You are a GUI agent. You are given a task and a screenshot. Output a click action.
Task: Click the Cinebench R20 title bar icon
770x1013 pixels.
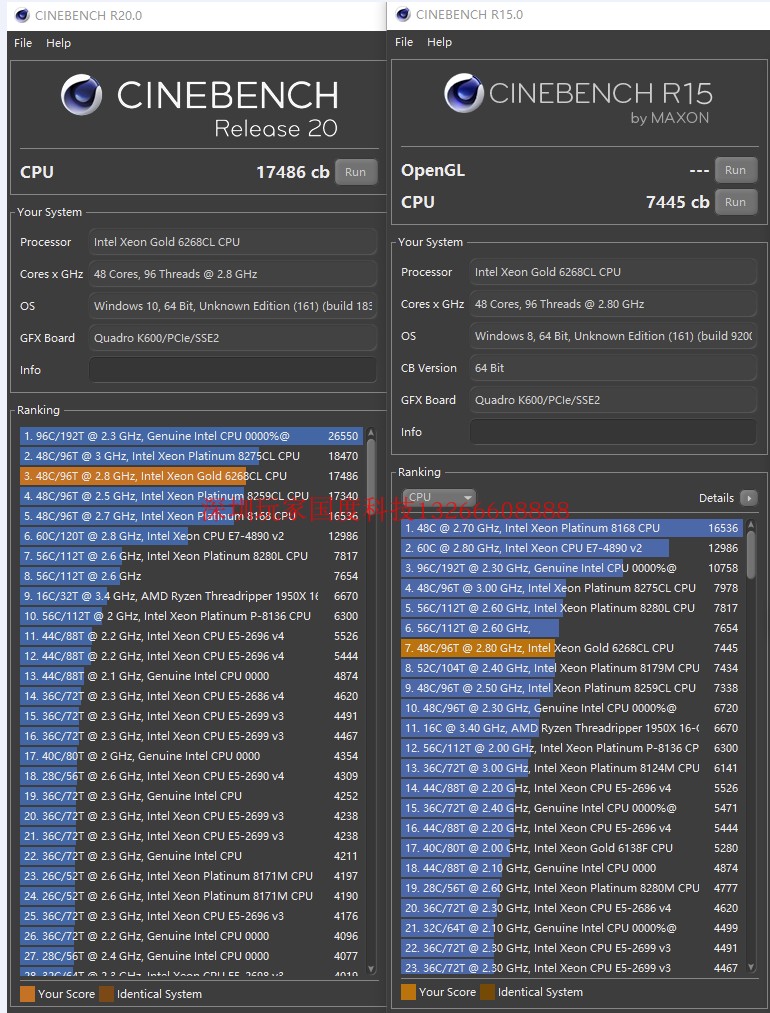pos(22,15)
